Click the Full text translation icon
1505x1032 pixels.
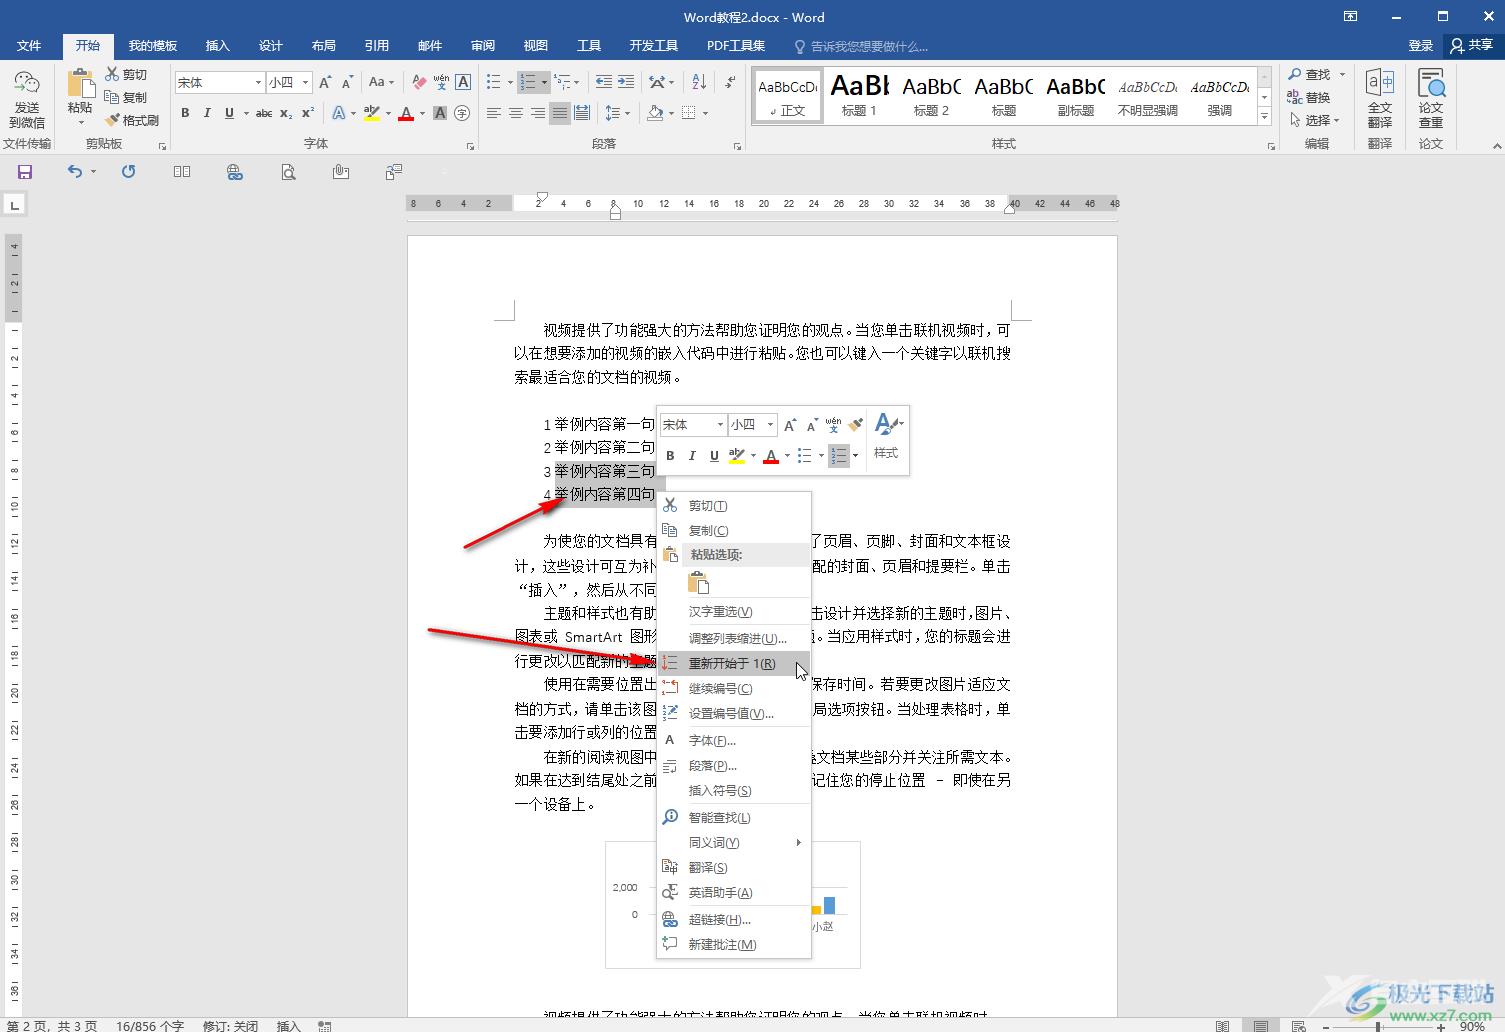(1380, 99)
